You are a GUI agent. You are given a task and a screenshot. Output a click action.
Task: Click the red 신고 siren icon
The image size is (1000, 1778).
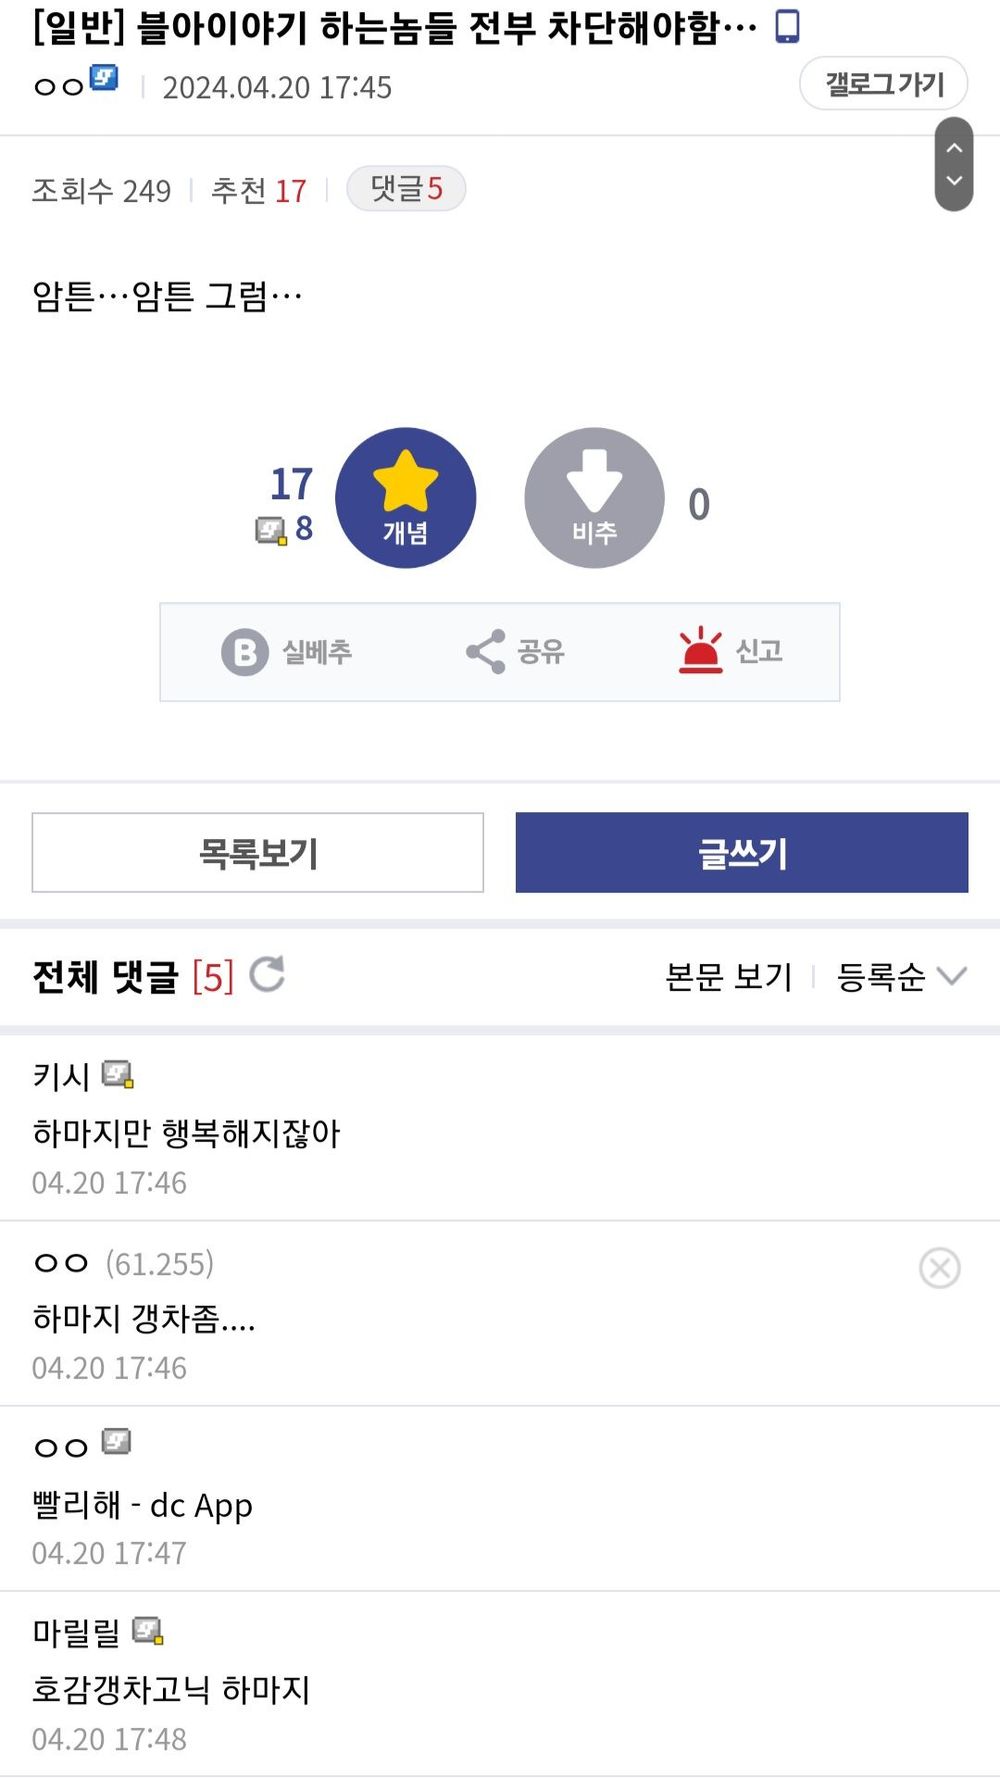(700, 651)
